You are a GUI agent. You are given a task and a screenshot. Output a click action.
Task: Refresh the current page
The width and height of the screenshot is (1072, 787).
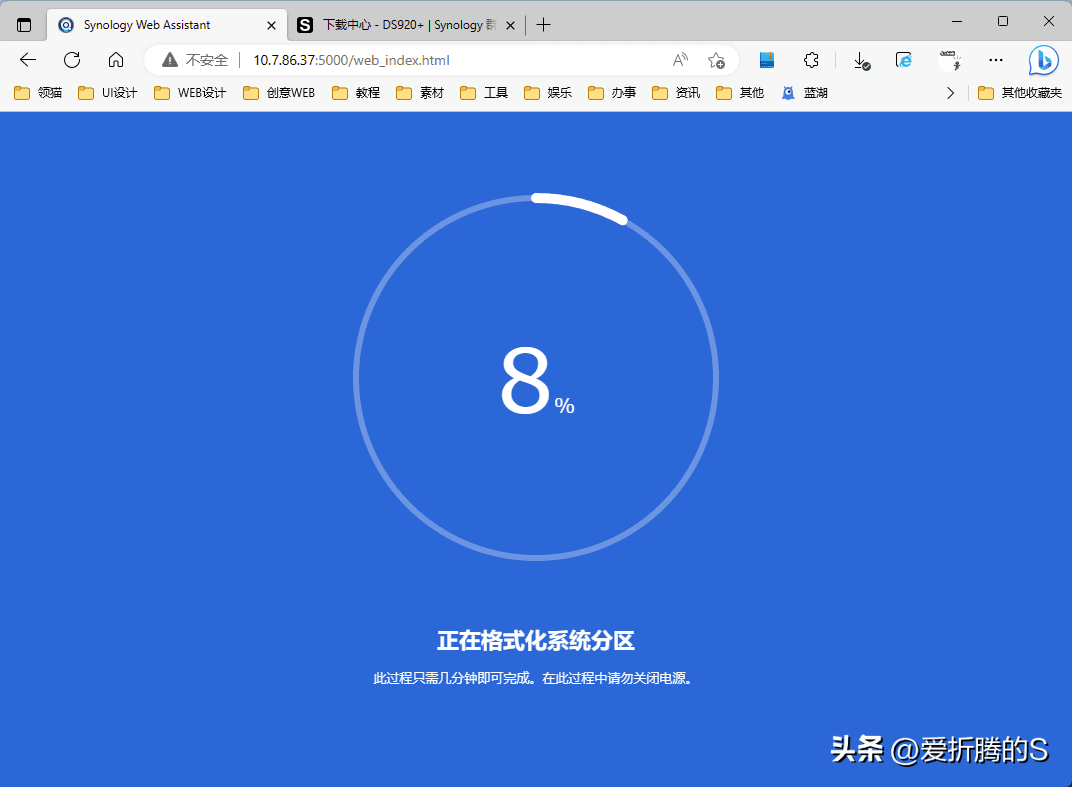[x=72, y=60]
